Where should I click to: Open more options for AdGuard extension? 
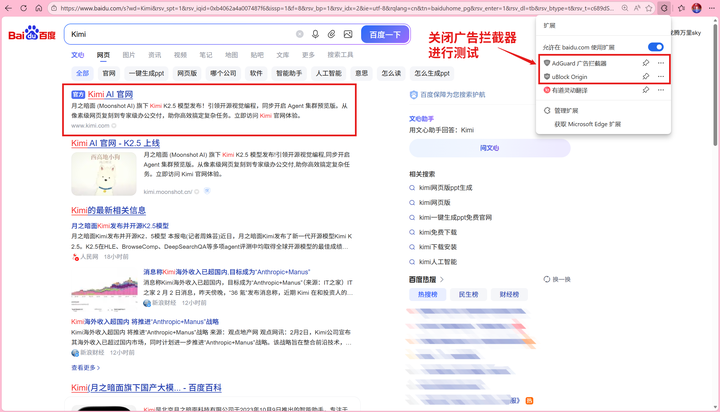[661, 63]
